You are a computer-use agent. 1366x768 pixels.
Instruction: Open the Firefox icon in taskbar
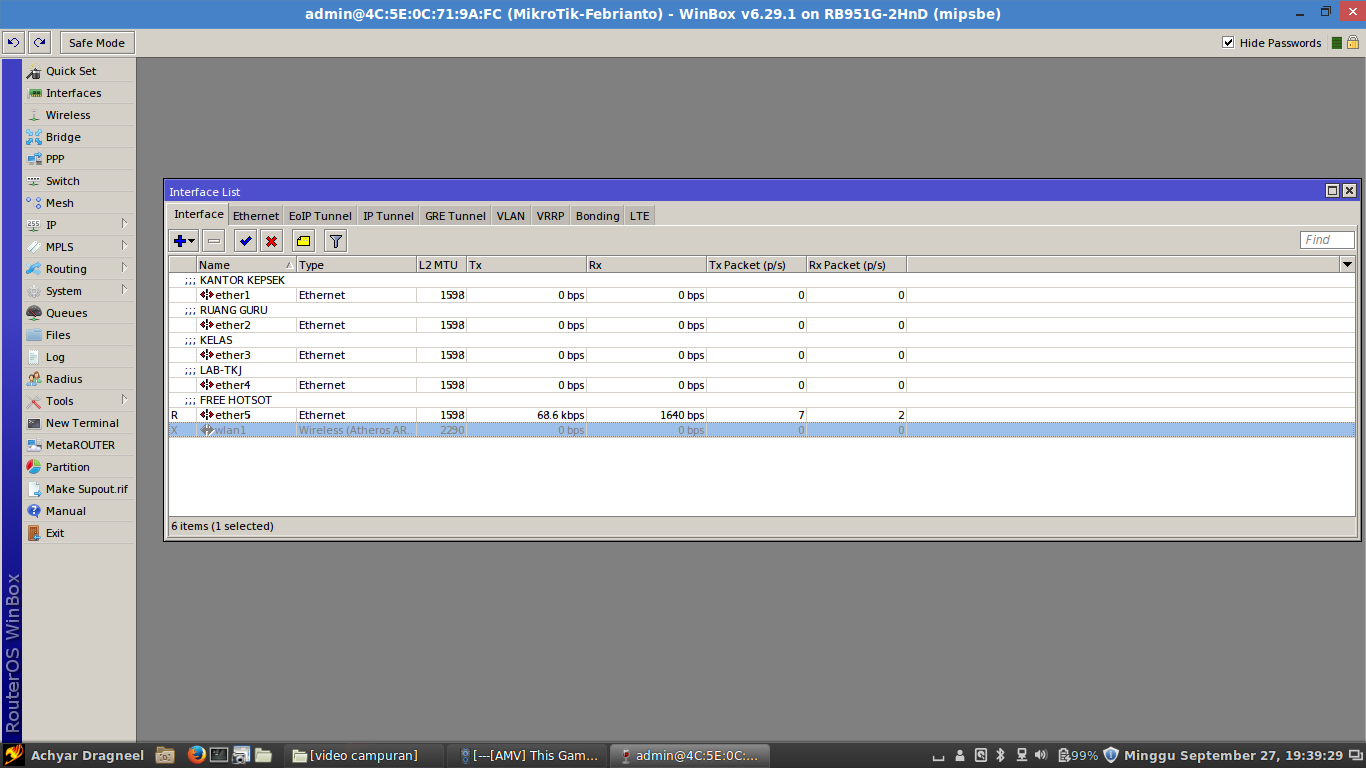(x=196, y=755)
